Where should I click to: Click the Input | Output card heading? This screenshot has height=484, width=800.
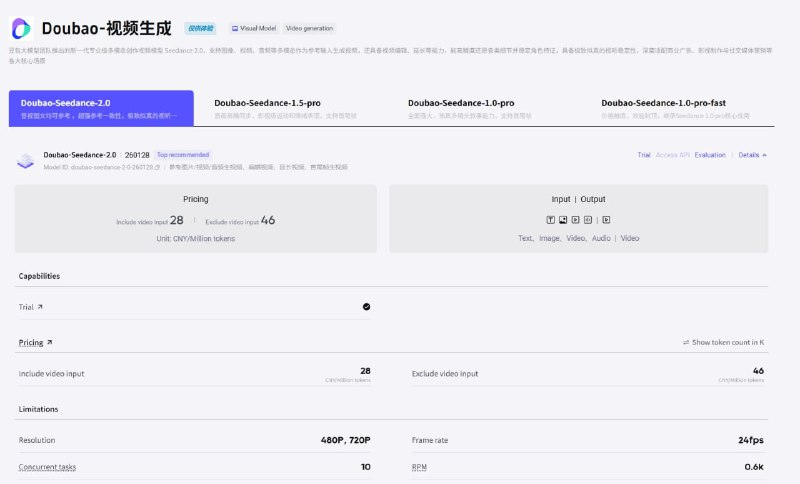pyautogui.click(x=578, y=199)
